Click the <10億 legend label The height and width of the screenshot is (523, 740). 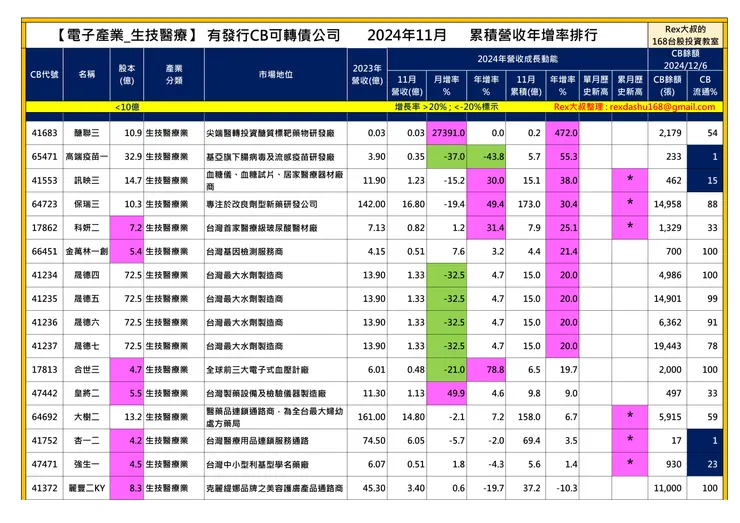pos(127,107)
